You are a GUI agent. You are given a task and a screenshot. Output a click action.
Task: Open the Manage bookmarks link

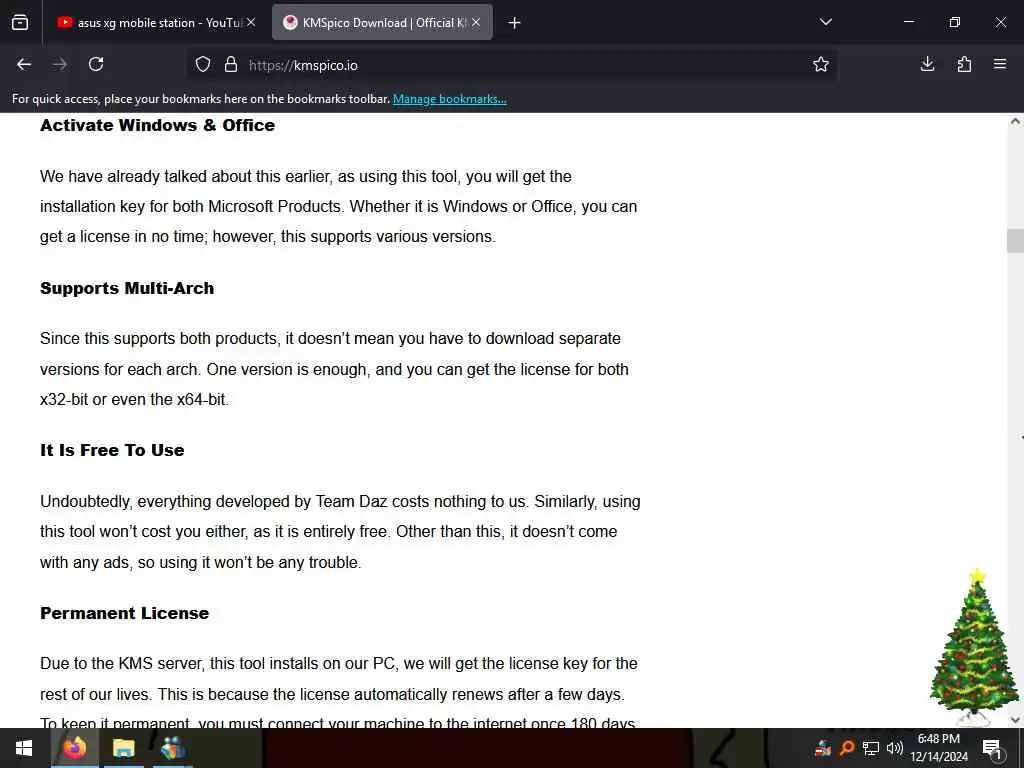(449, 99)
